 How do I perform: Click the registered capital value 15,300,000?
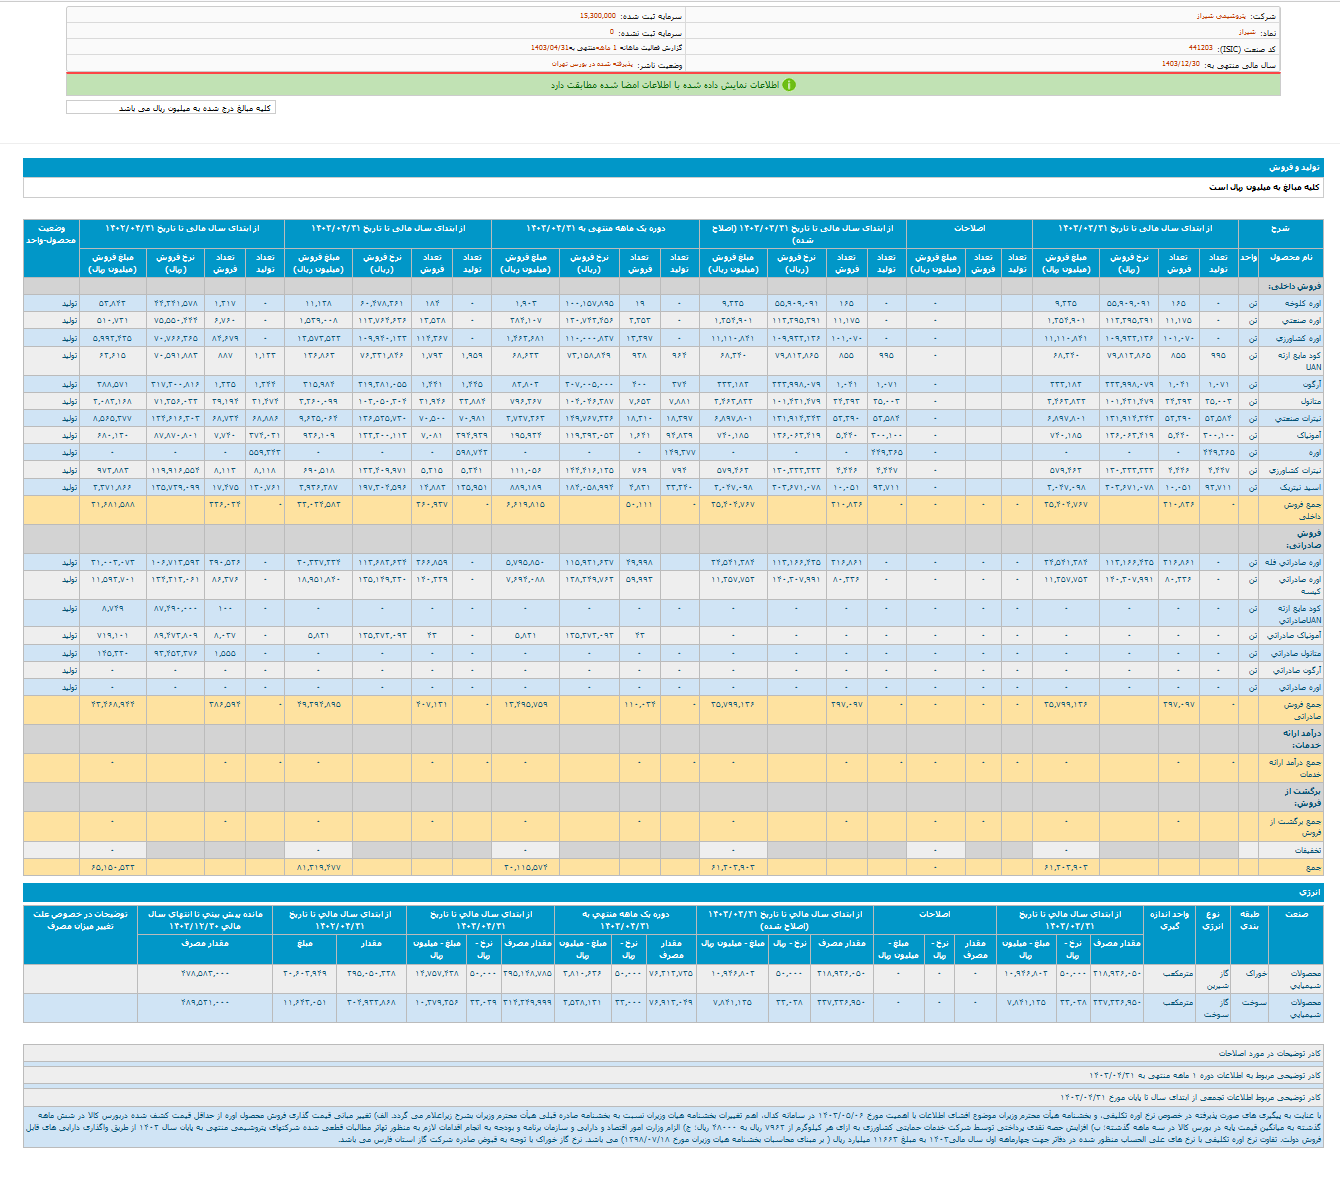pos(598,16)
